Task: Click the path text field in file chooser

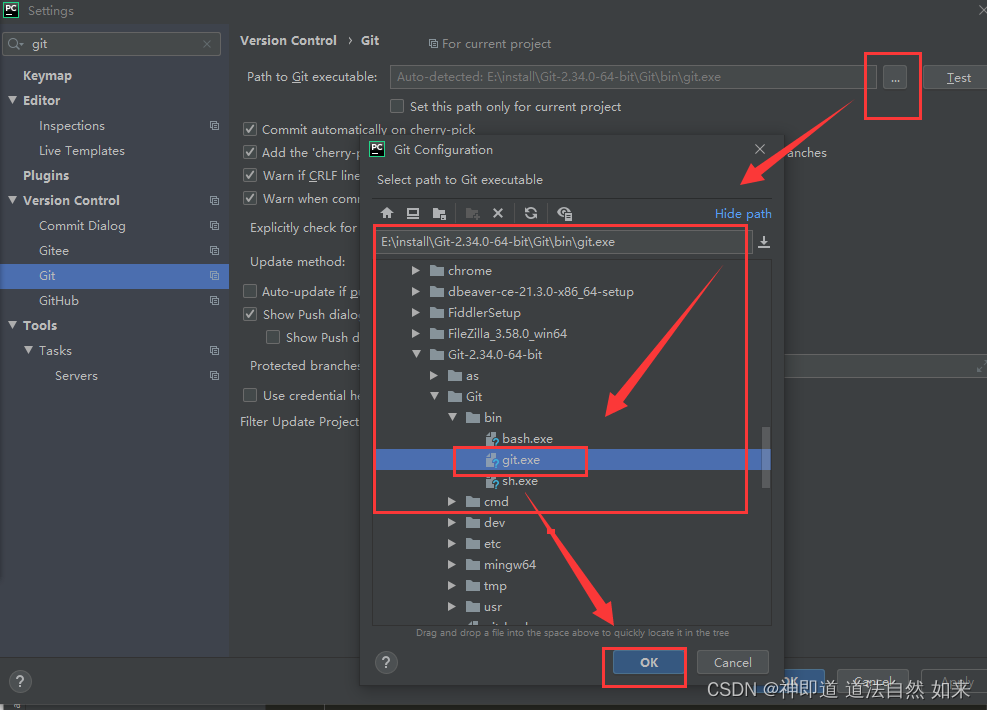Action: (564, 242)
